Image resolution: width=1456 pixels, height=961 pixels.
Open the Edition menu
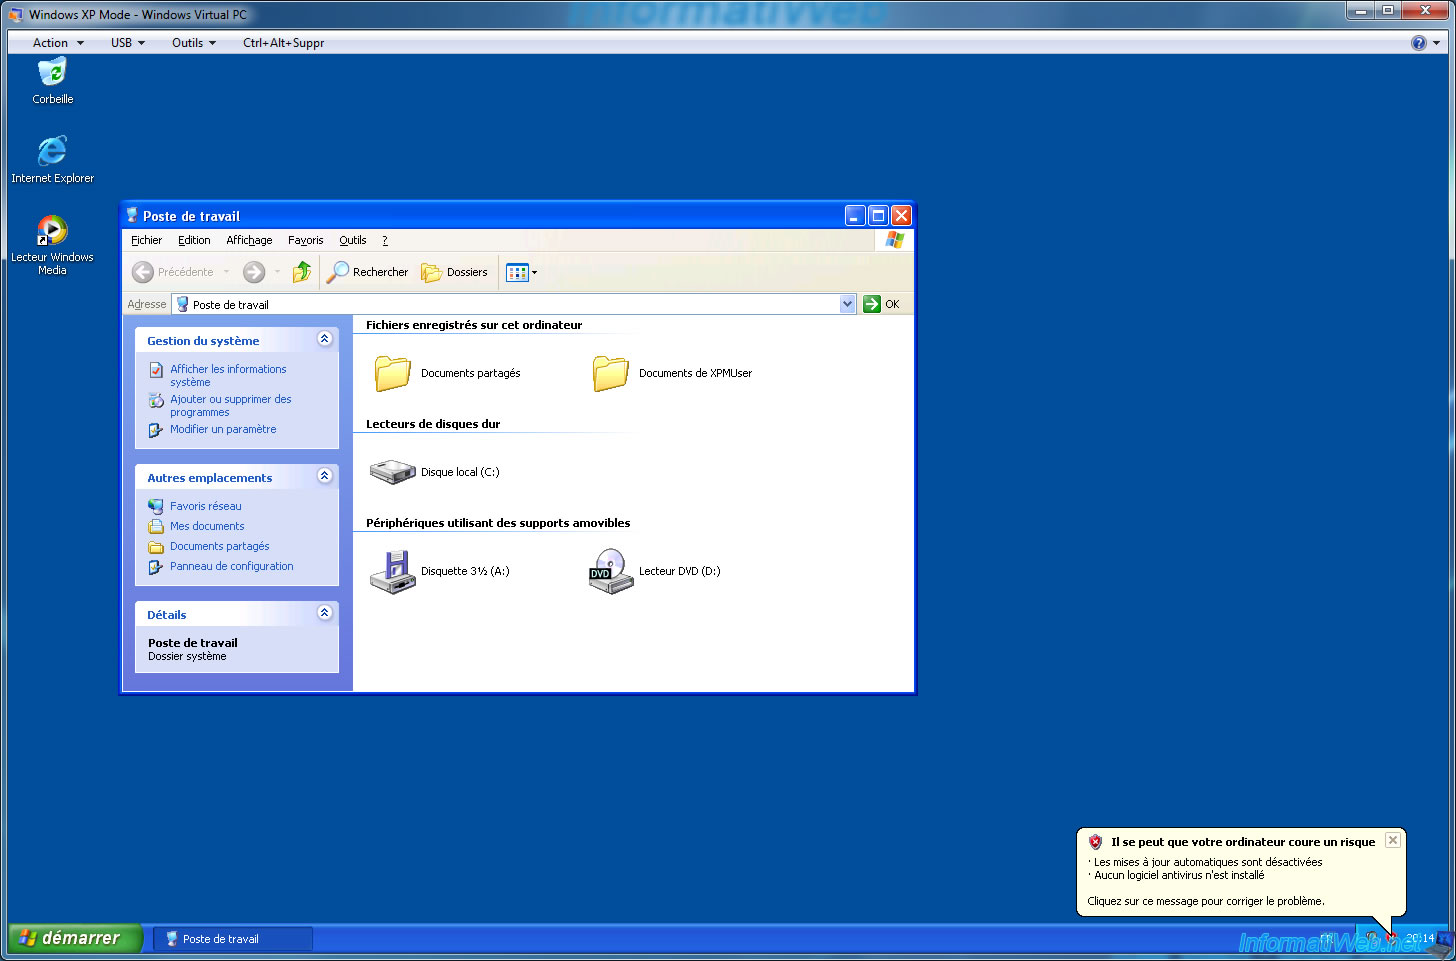194,240
